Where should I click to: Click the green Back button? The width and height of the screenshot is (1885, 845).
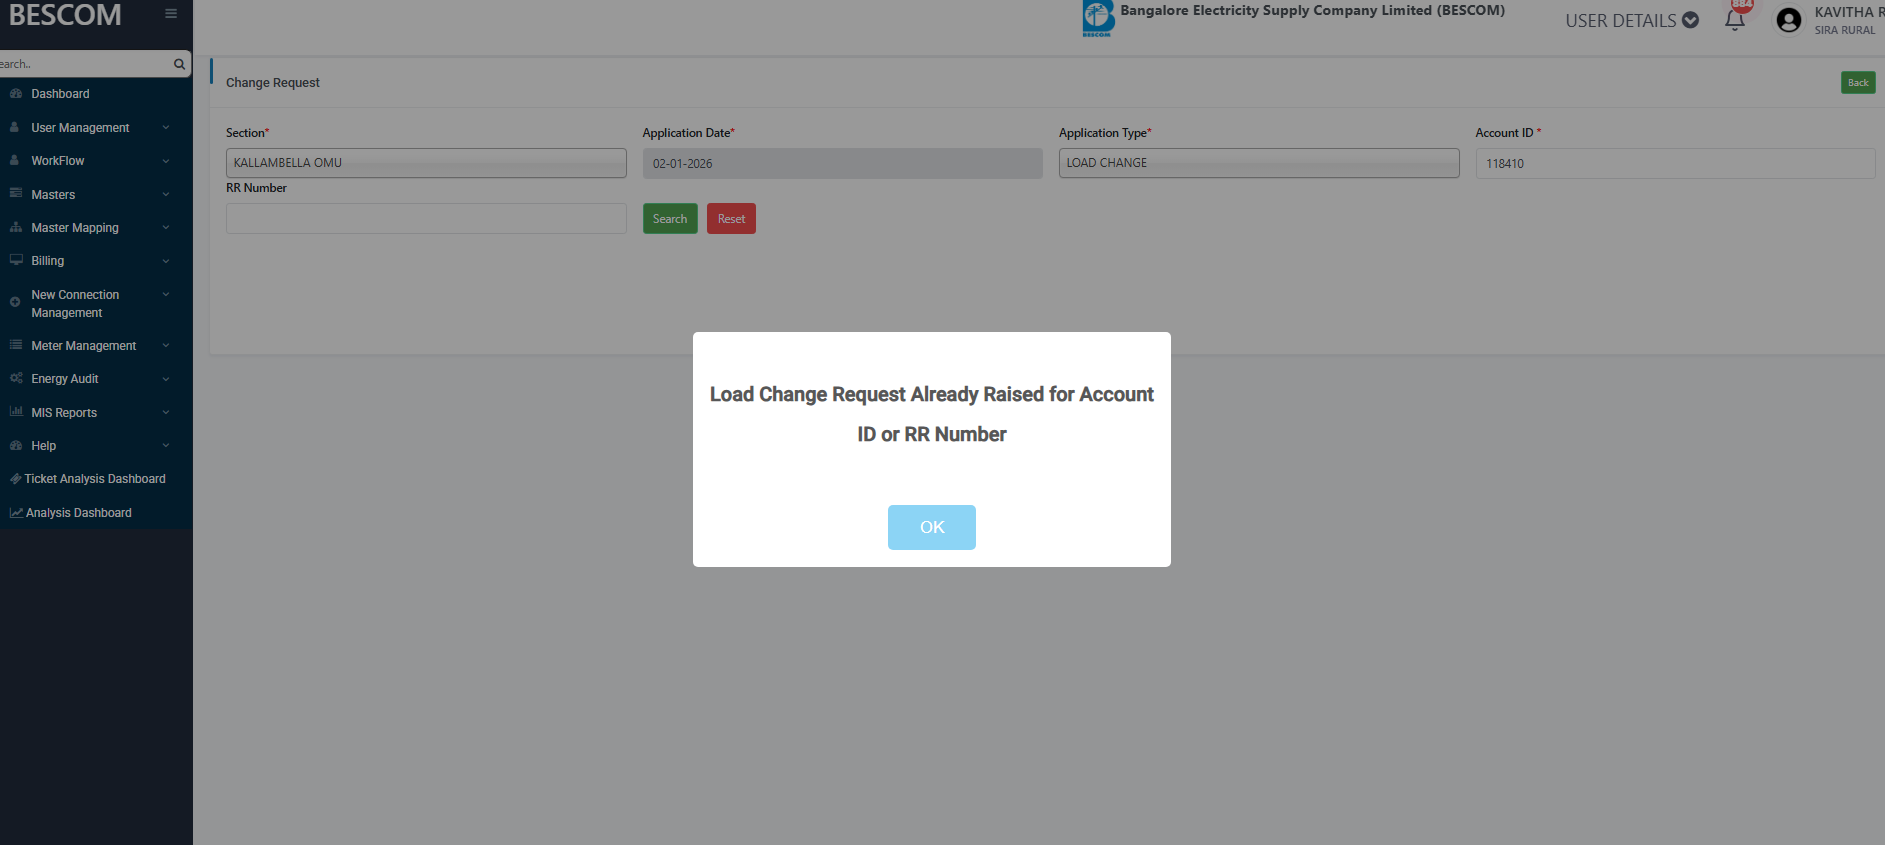1858,83
